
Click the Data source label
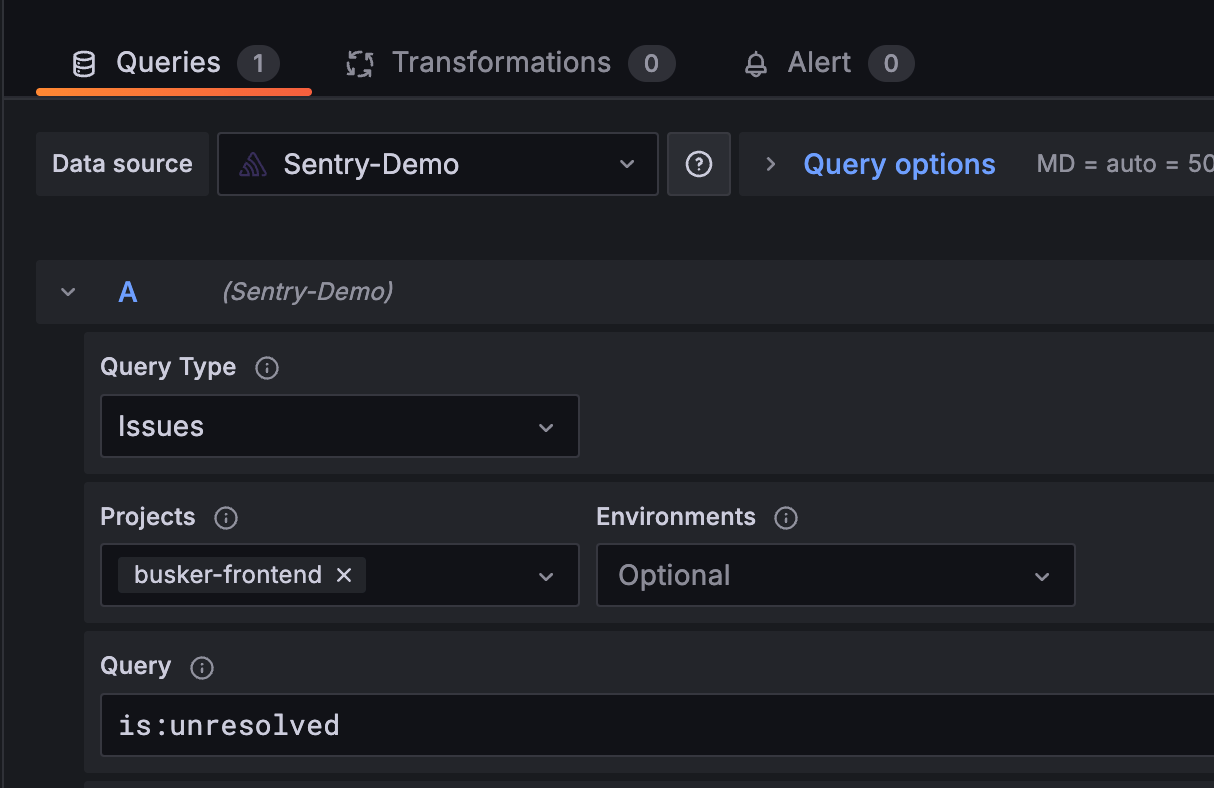pos(122,164)
